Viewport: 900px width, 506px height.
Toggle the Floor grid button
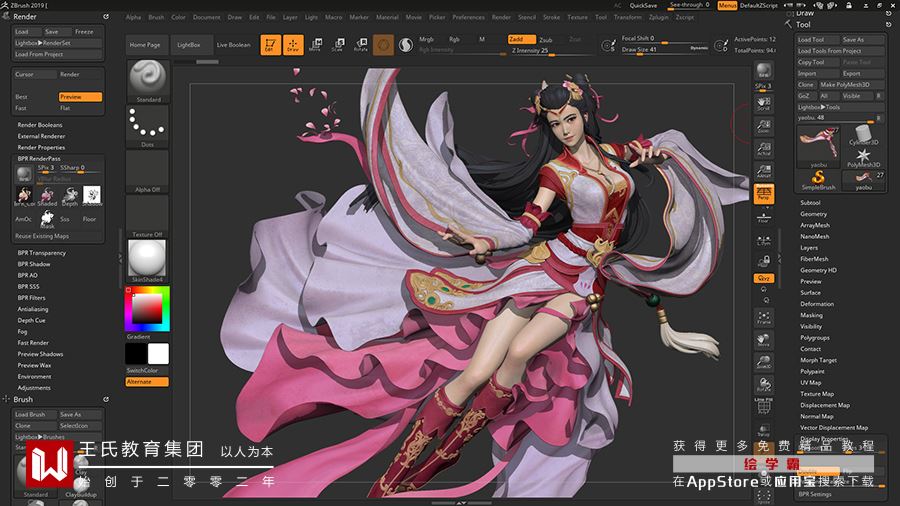coord(763,218)
